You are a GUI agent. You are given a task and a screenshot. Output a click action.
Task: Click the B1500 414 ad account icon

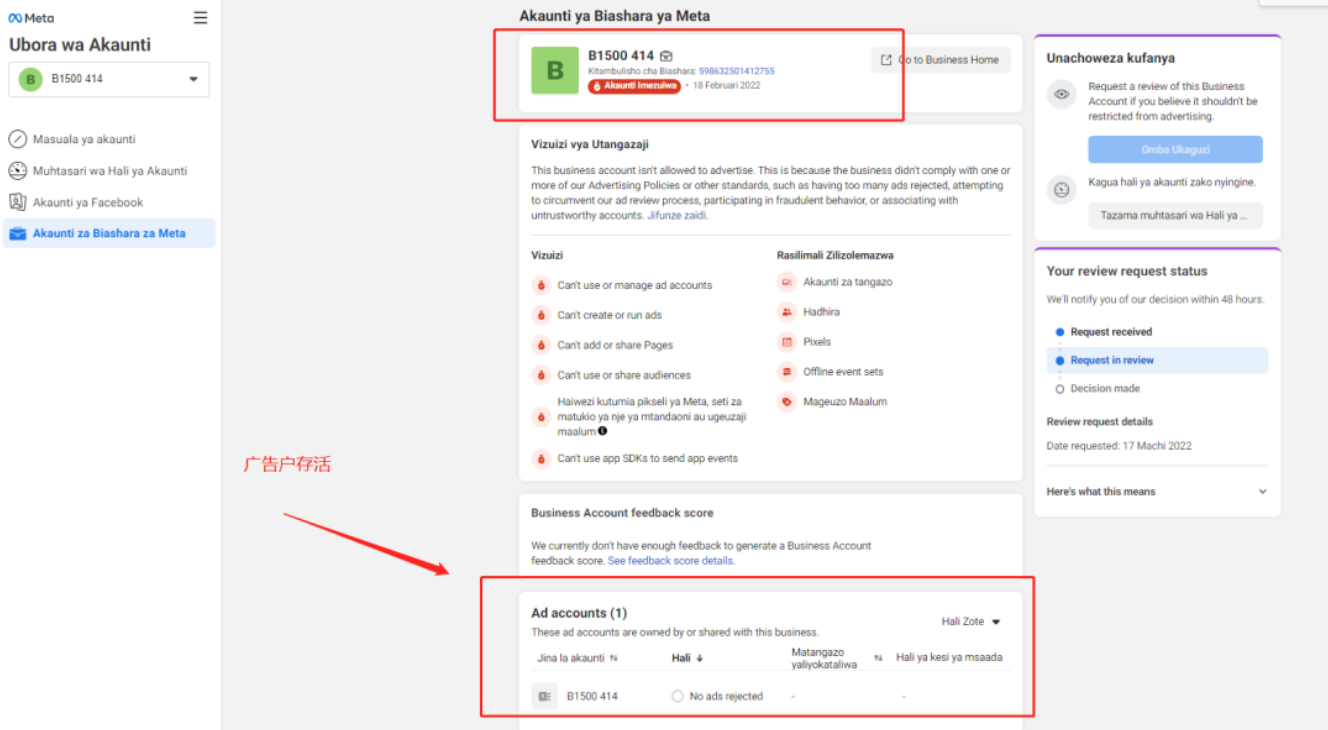pos(544,696)
